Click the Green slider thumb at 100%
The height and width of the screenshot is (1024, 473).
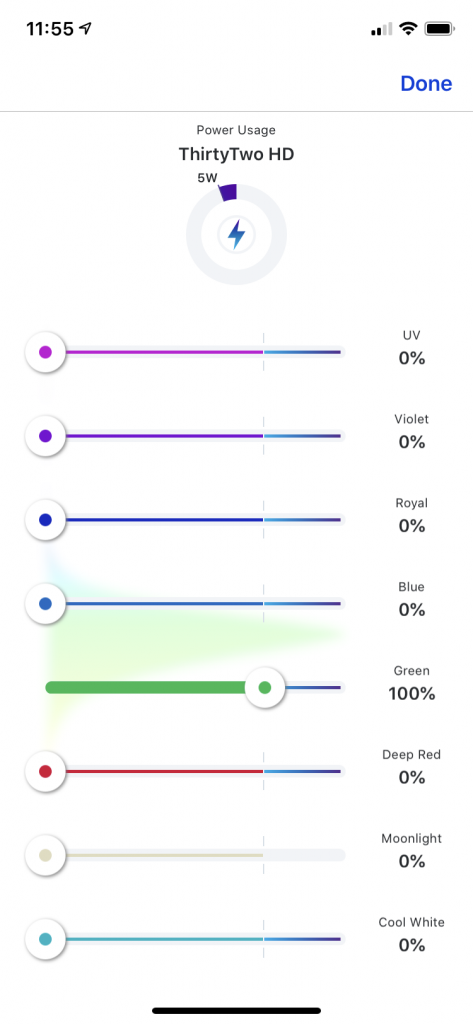265,687
